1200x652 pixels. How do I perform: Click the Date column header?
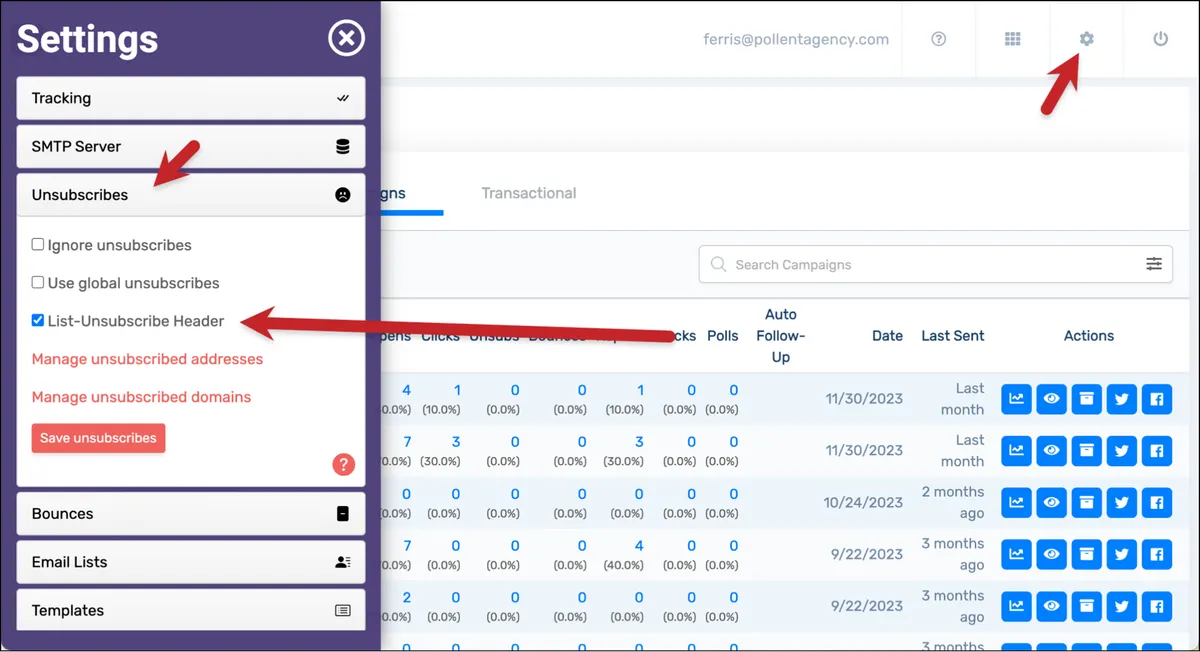click(887, 336)
